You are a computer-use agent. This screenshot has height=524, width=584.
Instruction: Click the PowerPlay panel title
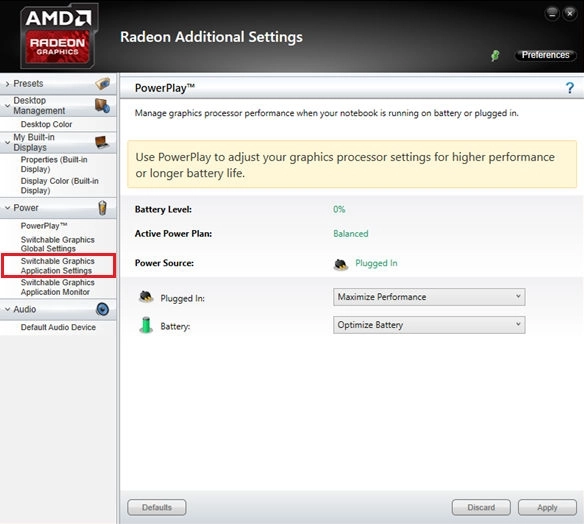(x=165, y=88)
